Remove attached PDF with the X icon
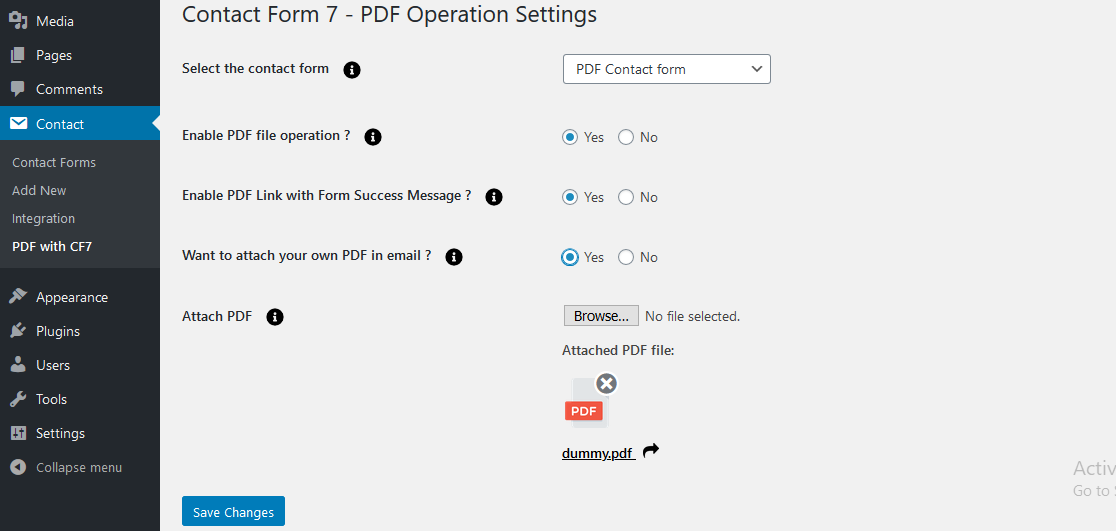The width and height of the screenshot is (1116, 531). tap(606, 383)
